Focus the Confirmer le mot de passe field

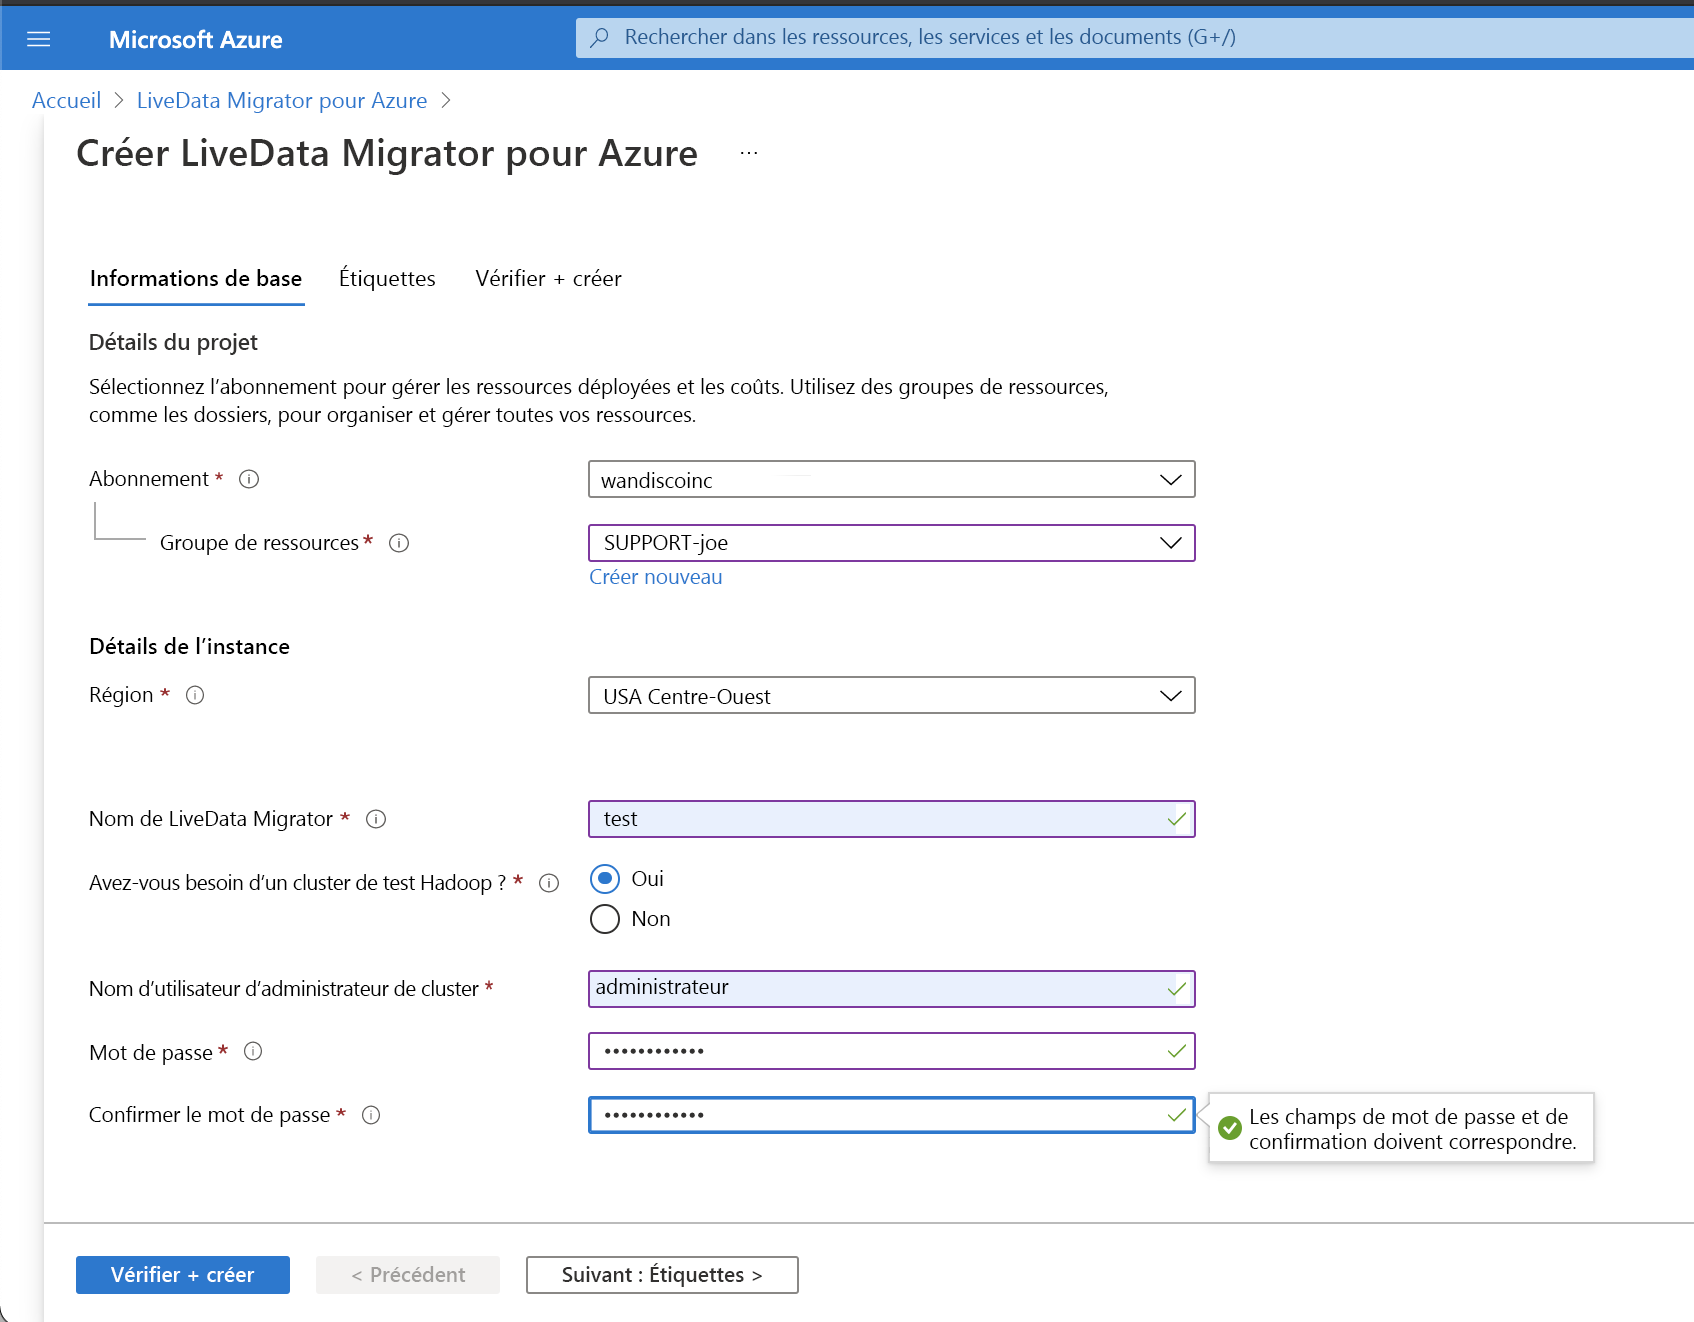point(892,1115)
